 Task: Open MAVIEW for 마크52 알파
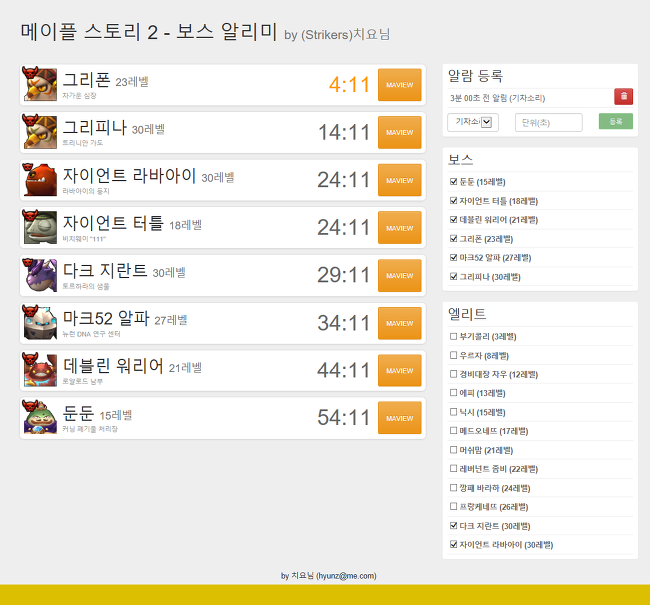click(400, 323)
